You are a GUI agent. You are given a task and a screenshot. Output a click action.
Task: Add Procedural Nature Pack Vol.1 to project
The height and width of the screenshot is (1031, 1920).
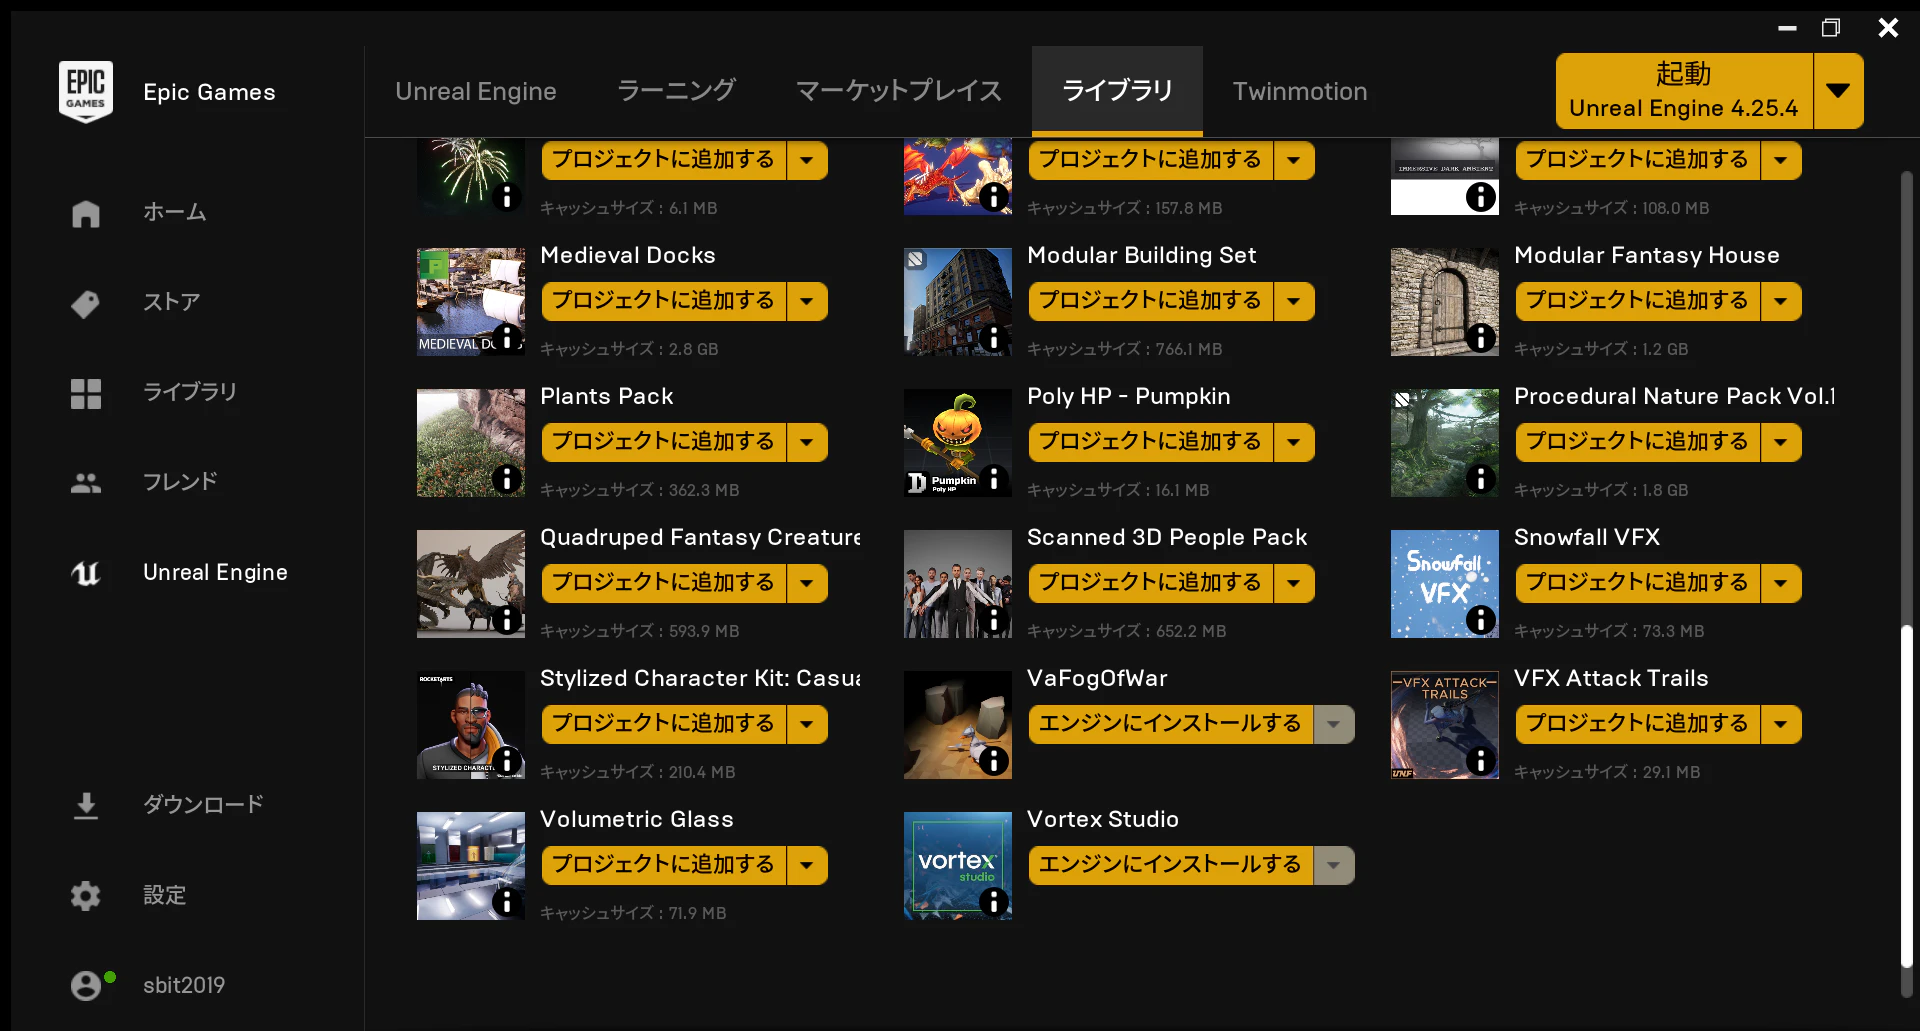coord(1638,442)
